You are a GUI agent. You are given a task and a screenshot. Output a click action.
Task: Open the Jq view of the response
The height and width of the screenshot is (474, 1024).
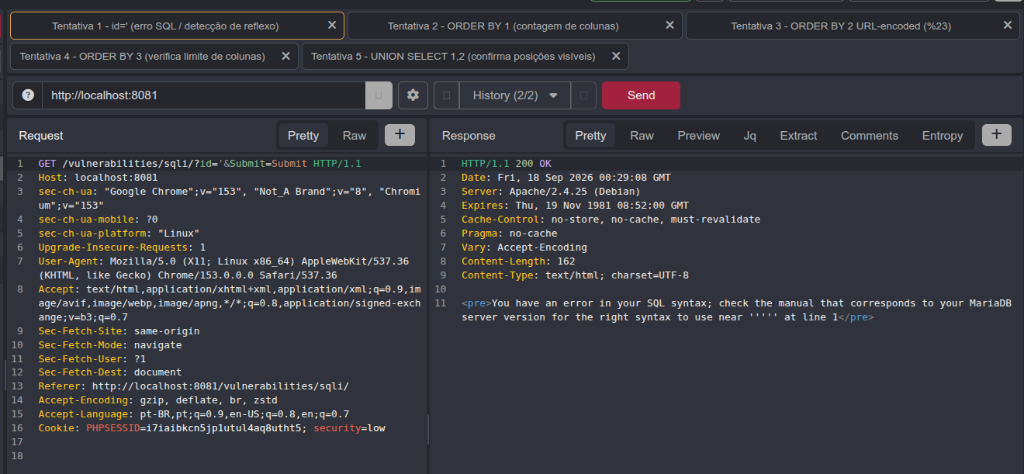(750, 136)
